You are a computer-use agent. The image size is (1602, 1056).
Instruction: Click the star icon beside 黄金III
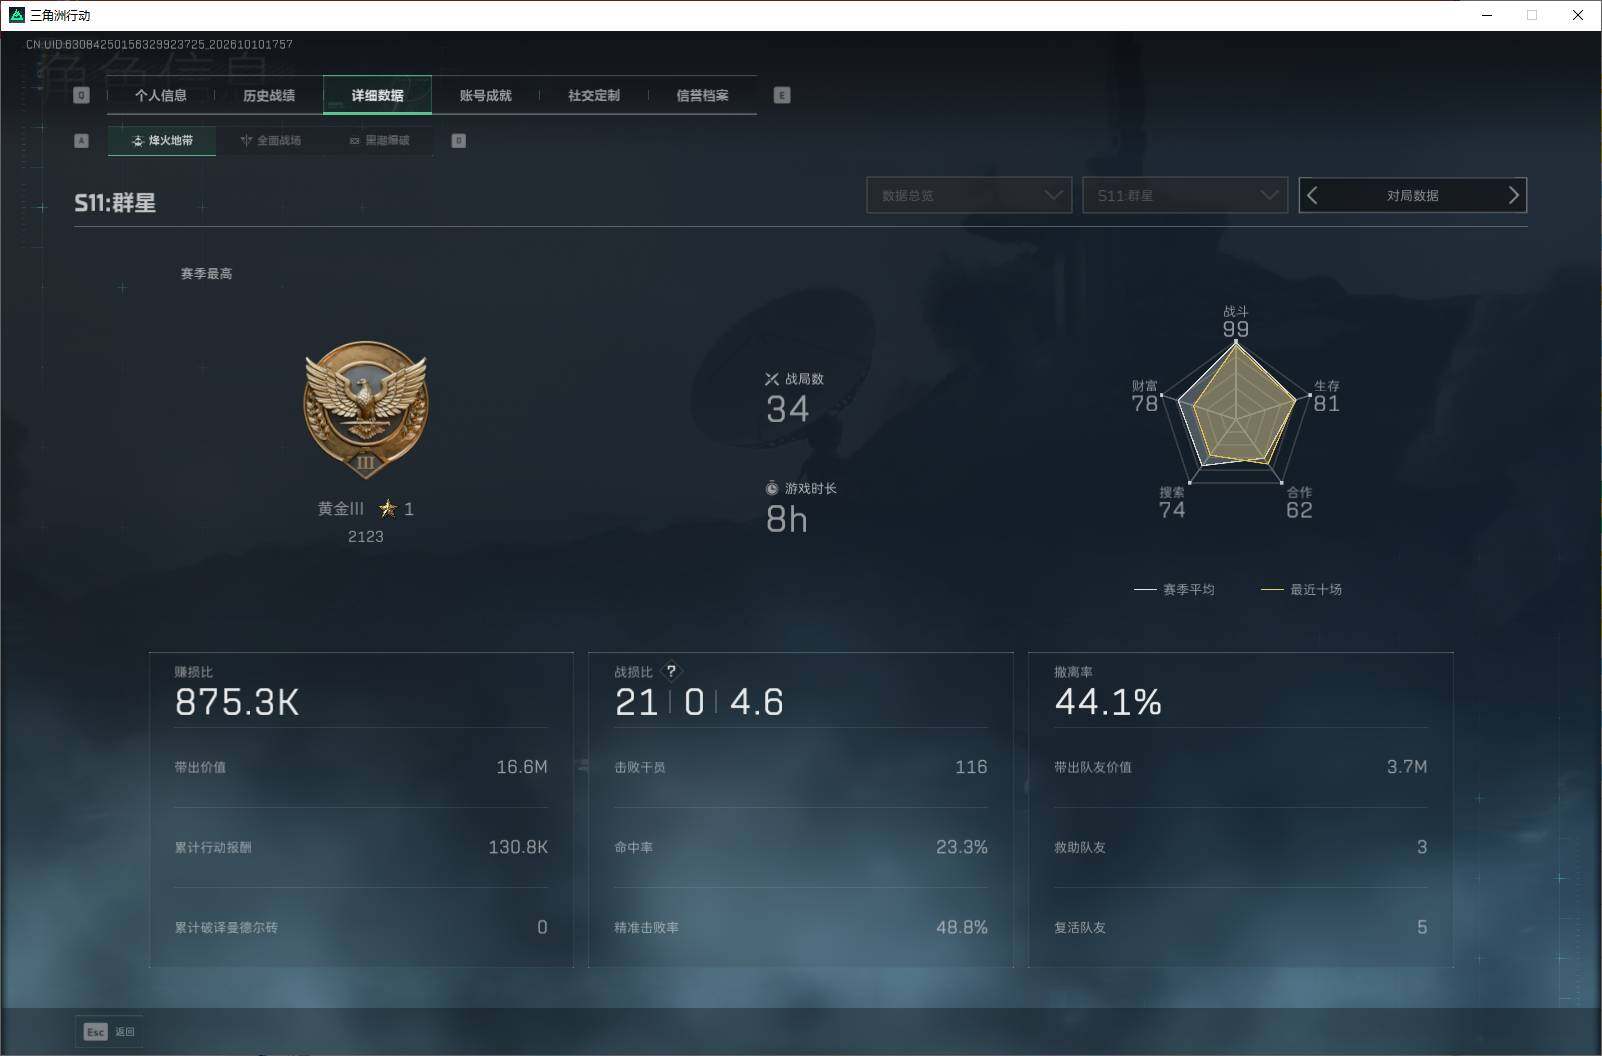point(388,509)
